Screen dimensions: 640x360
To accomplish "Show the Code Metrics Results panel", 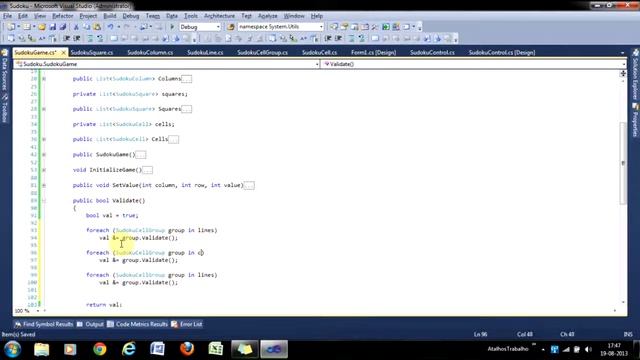I will pyautogui.click(x=138, y=324).
